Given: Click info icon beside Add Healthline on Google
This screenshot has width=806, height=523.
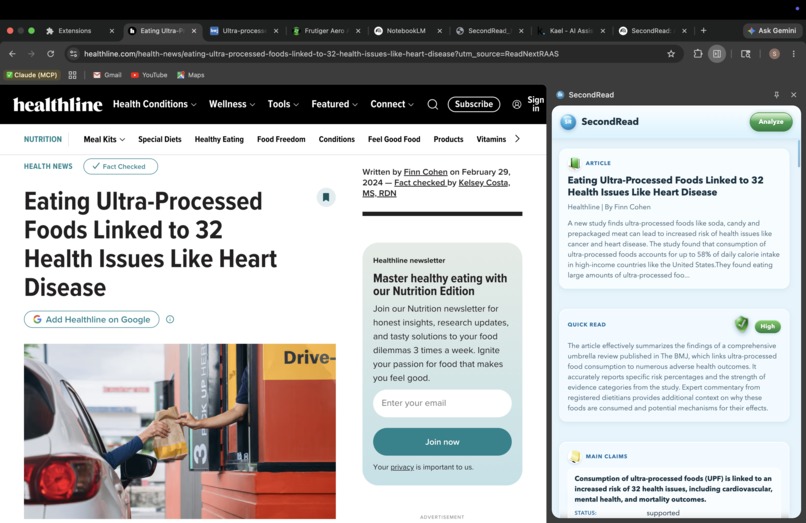Looking at the screenshot, I should [170, 319].
